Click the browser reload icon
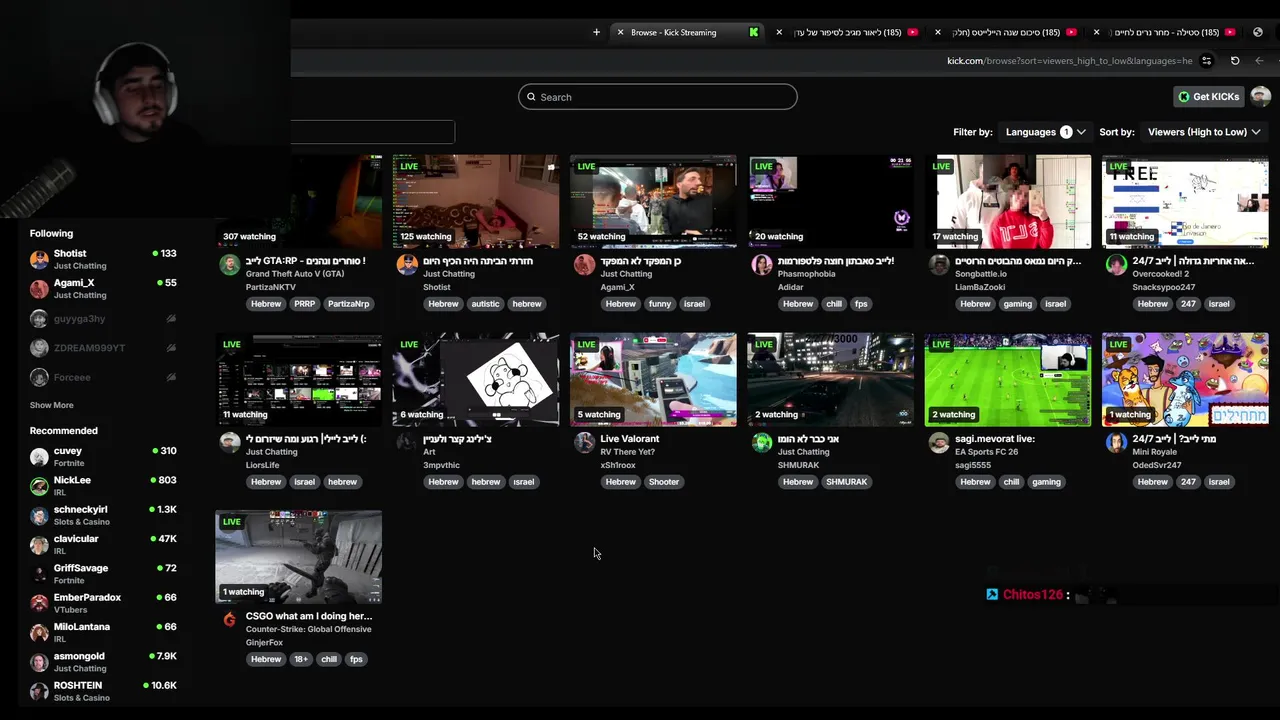This screenshot has height=720, width=1280. click(1235, 61)
